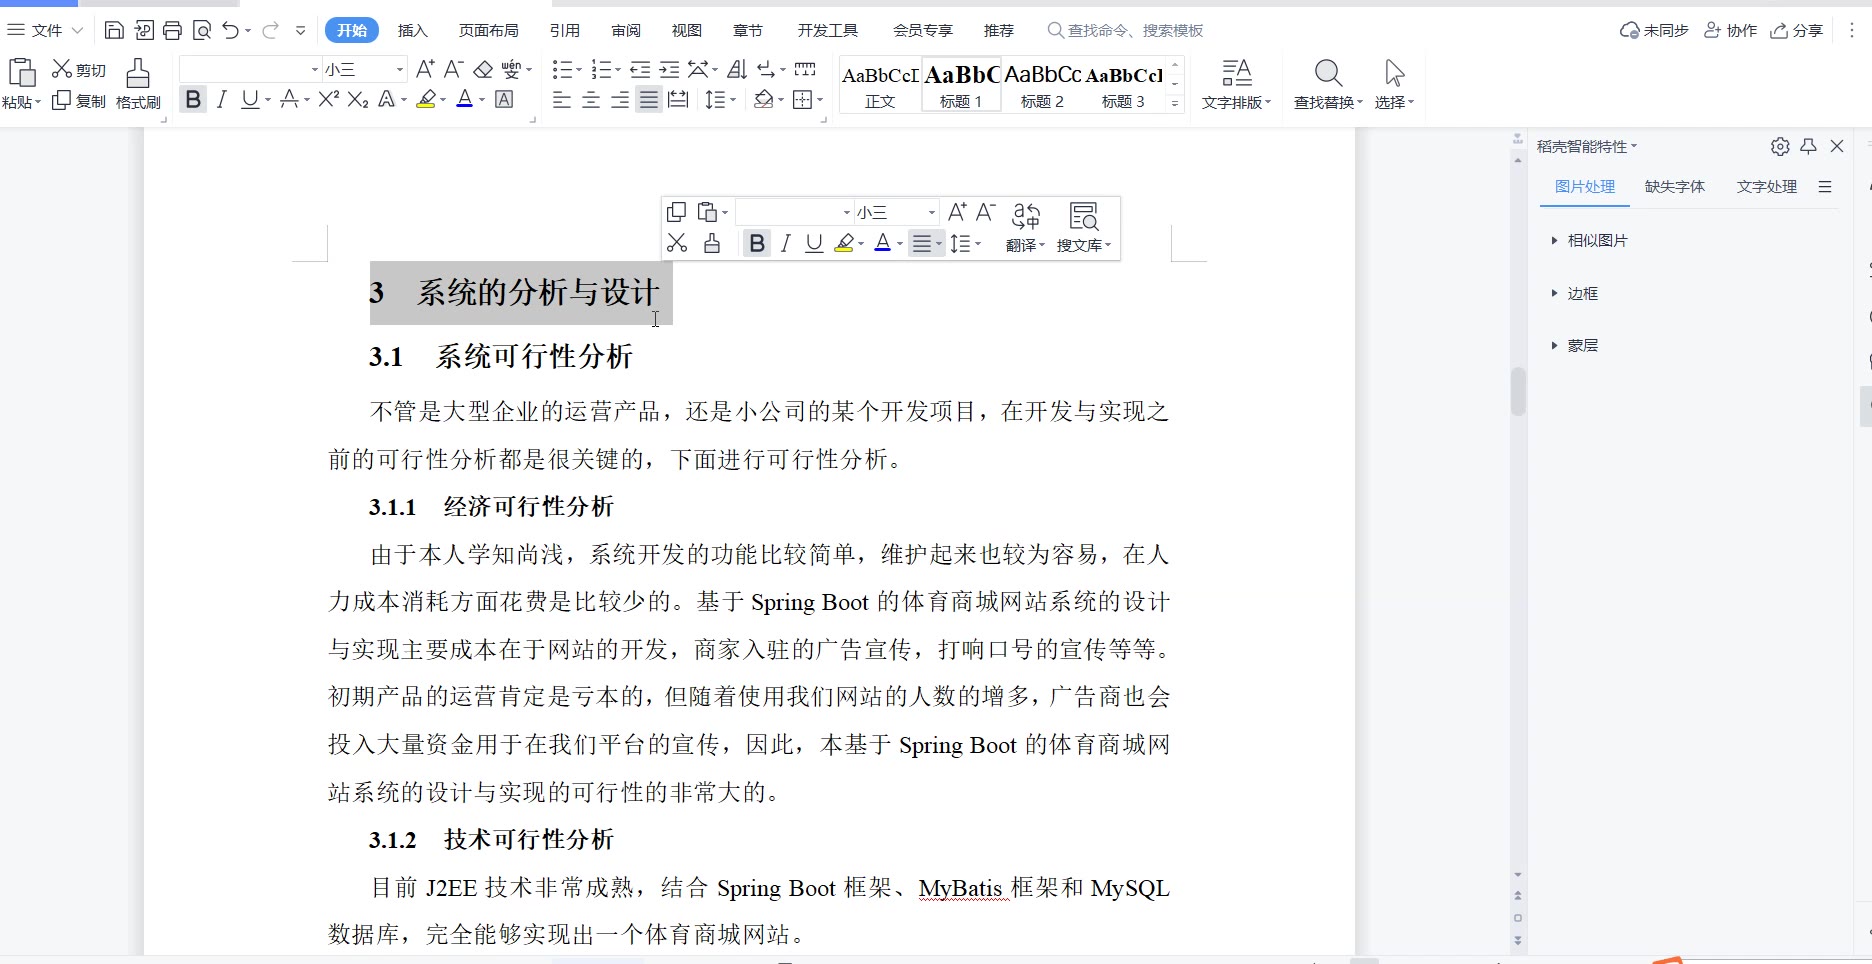Open Find and Replace (查找替换) tool
This screenshot has height=964, width=1872.
click(x=1327, y=83)
